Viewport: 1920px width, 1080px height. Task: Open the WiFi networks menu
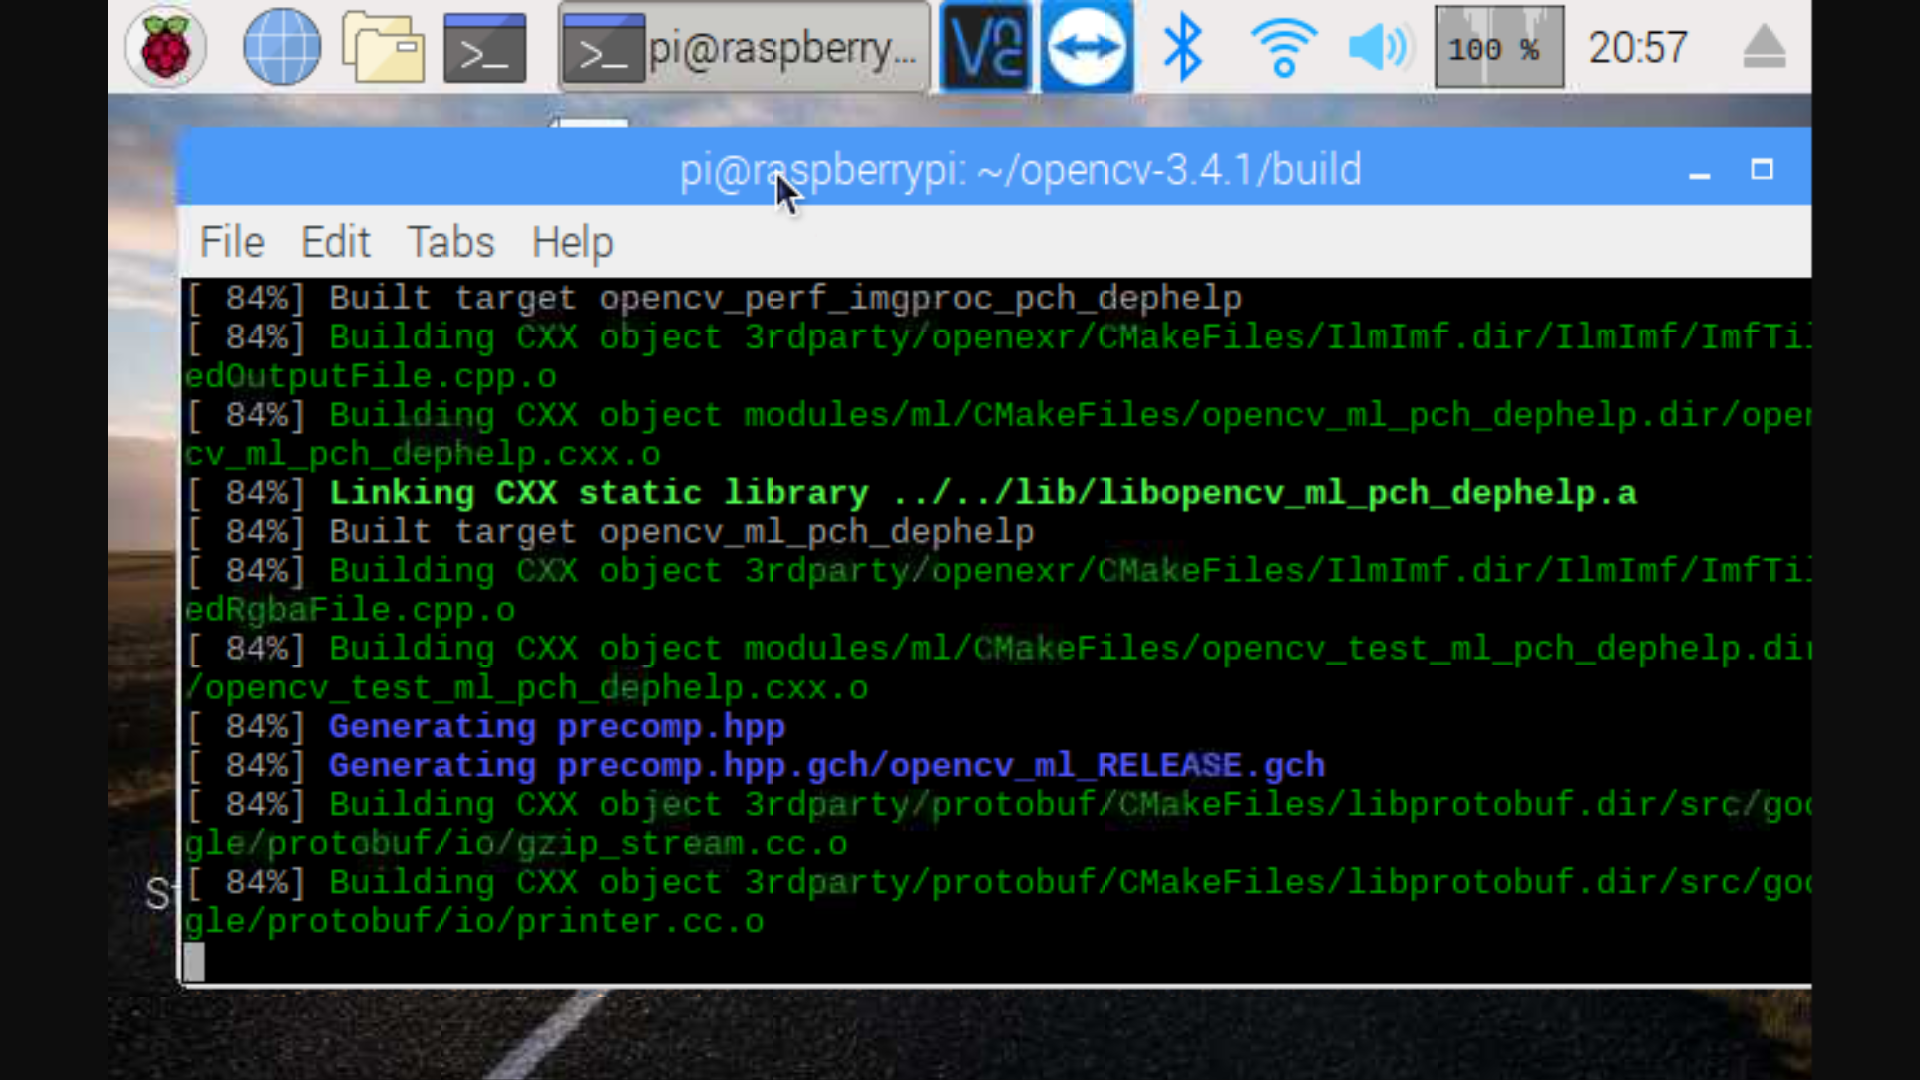pyautogui.click(x=1283, y=47)
